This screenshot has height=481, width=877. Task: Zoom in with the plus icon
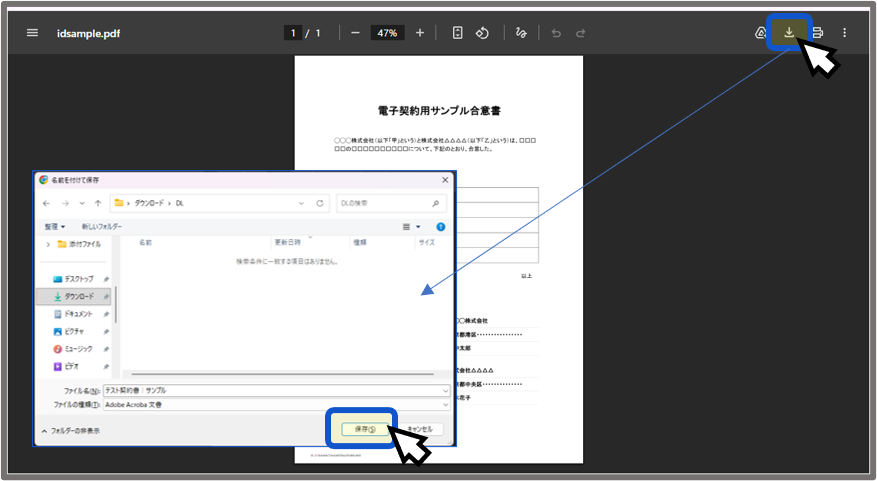click(419, 33)
